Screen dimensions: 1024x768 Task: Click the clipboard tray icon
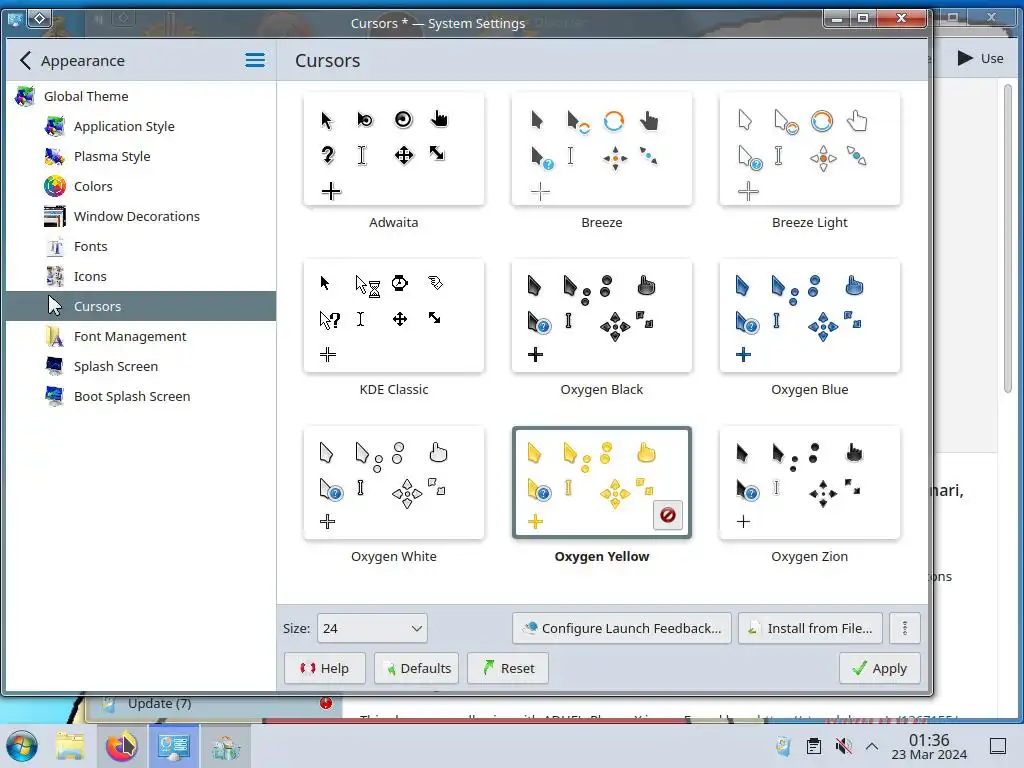coord(814,746)
